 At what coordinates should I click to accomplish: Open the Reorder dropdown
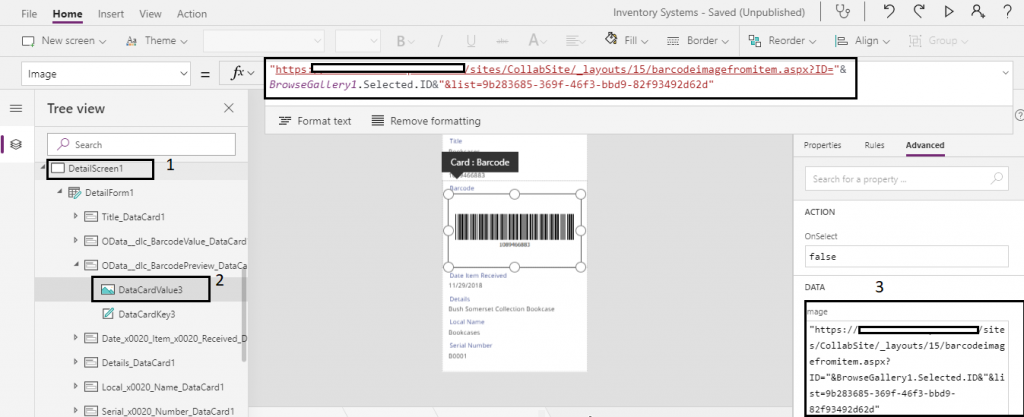tap(782, 40)
